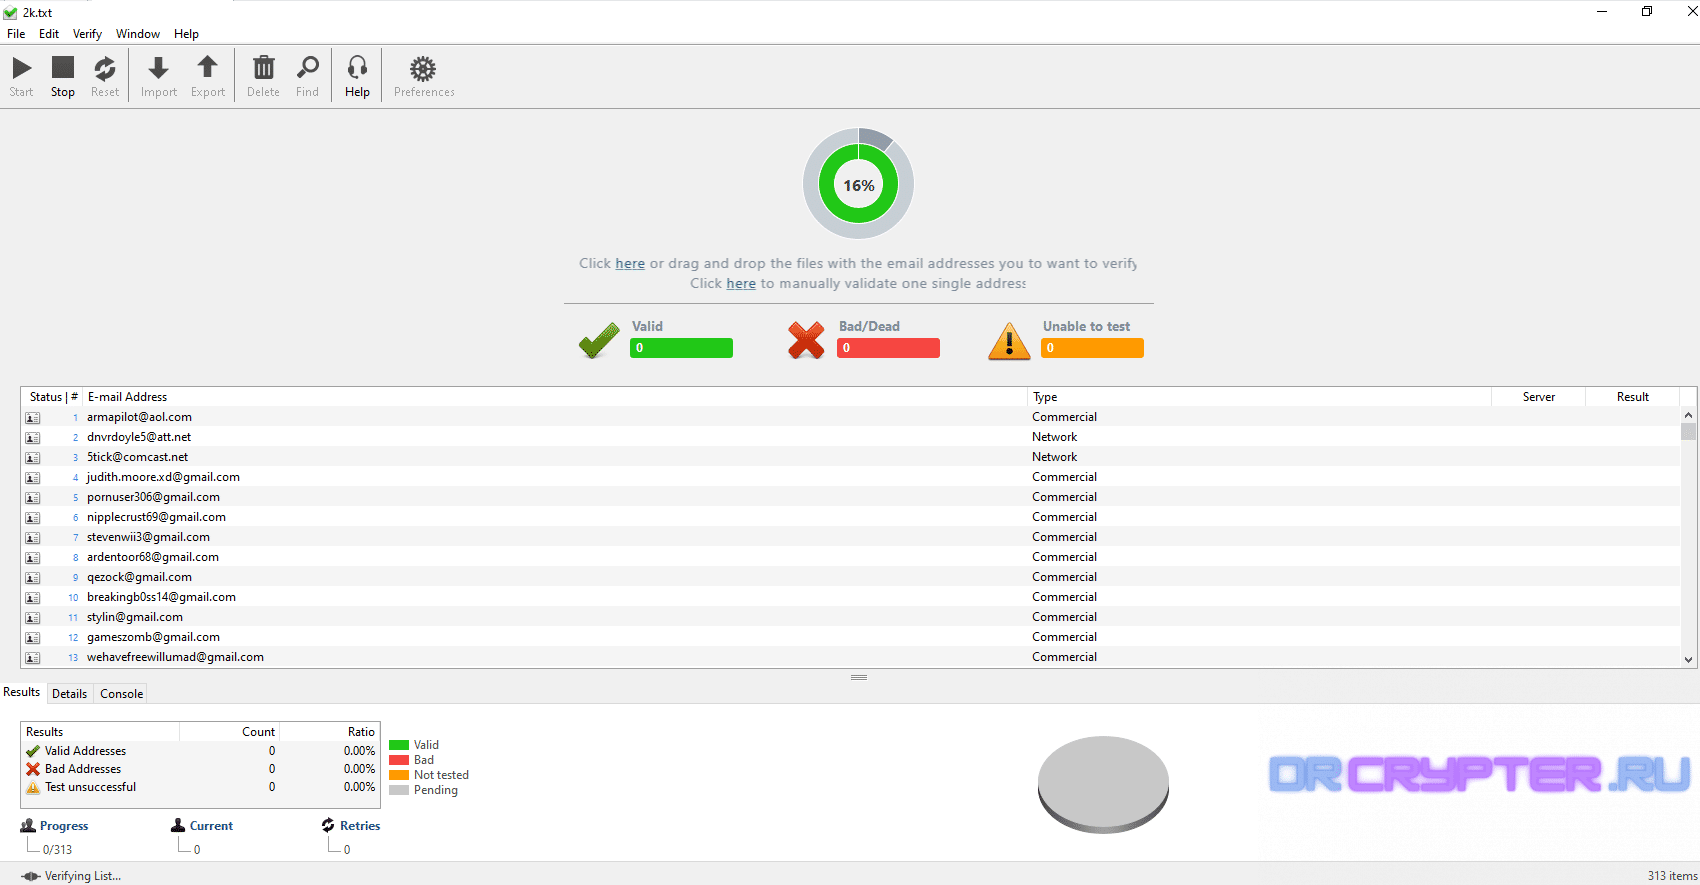Click the Count column header in Results
This screenshot has width=1700, height=885.
[x=230, y=732]
